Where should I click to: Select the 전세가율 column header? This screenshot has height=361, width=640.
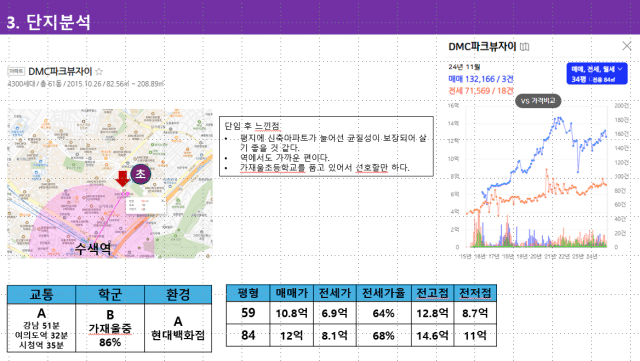[384, 293]
